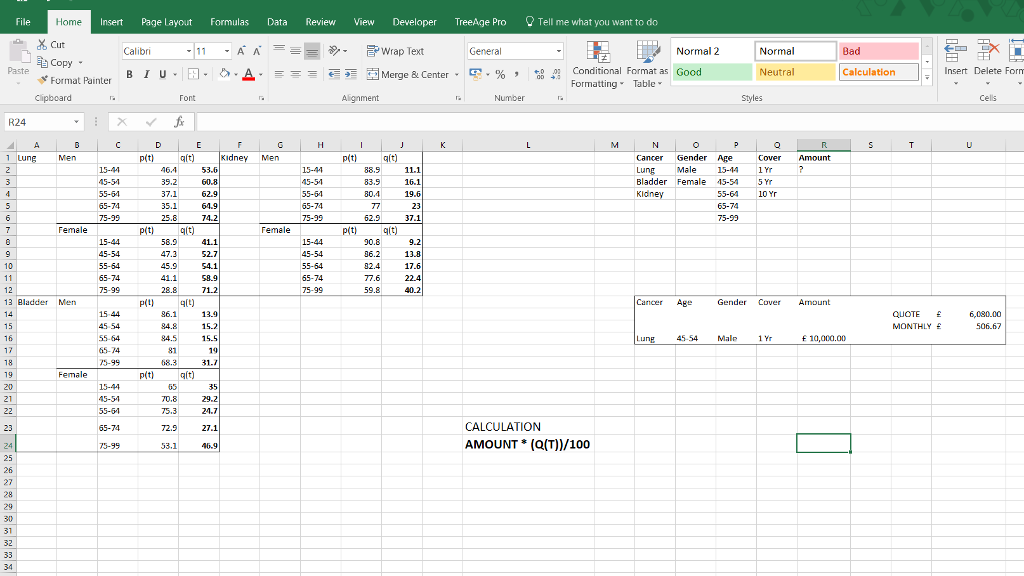Switch to the Formulas ribbon tab
Screen dimensions: 1024x576
coord(228,21)
